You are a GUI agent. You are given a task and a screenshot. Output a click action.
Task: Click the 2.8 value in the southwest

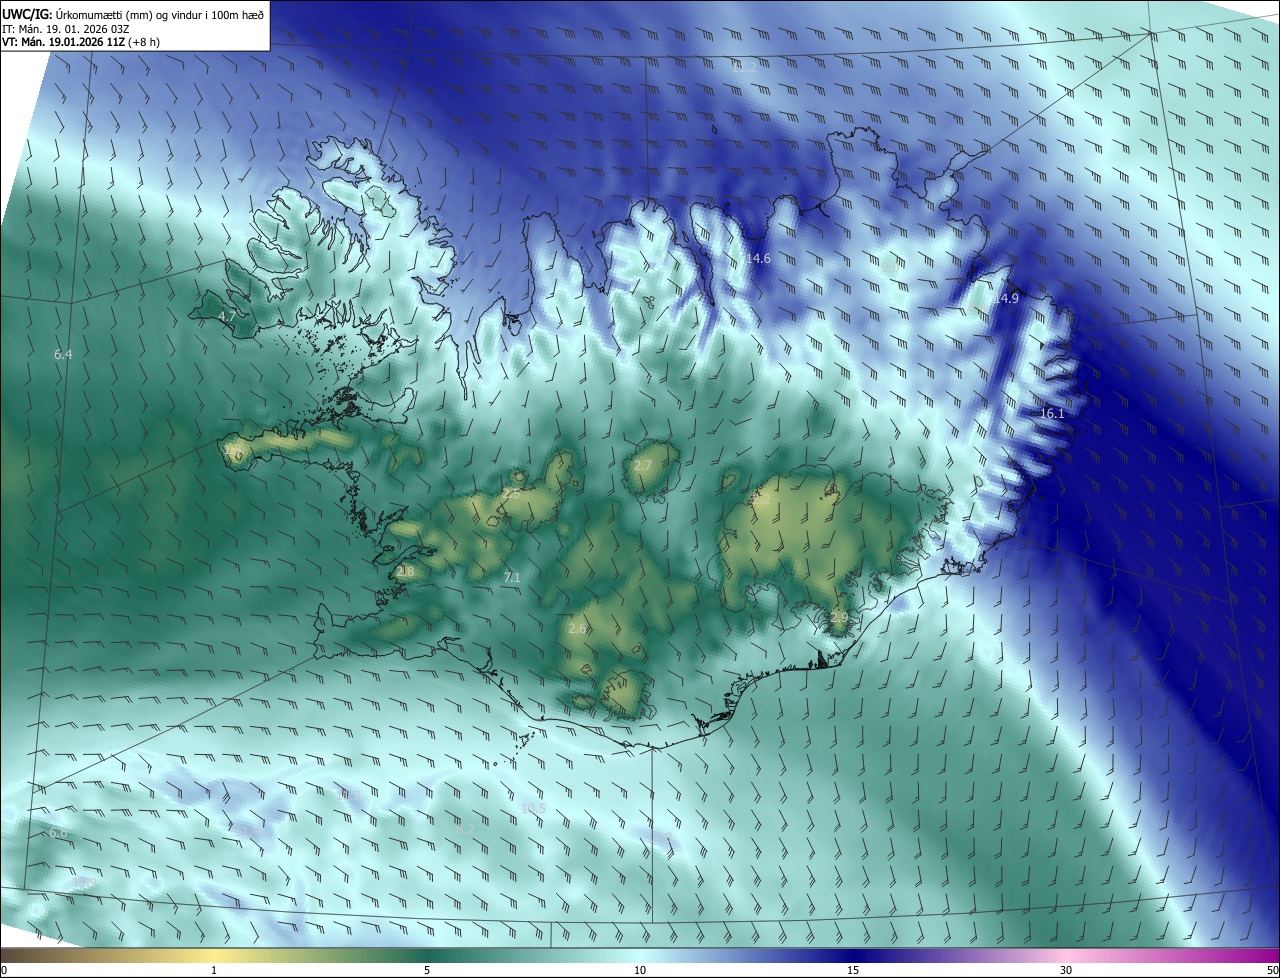pyautogui.click(x=405, y=572)
